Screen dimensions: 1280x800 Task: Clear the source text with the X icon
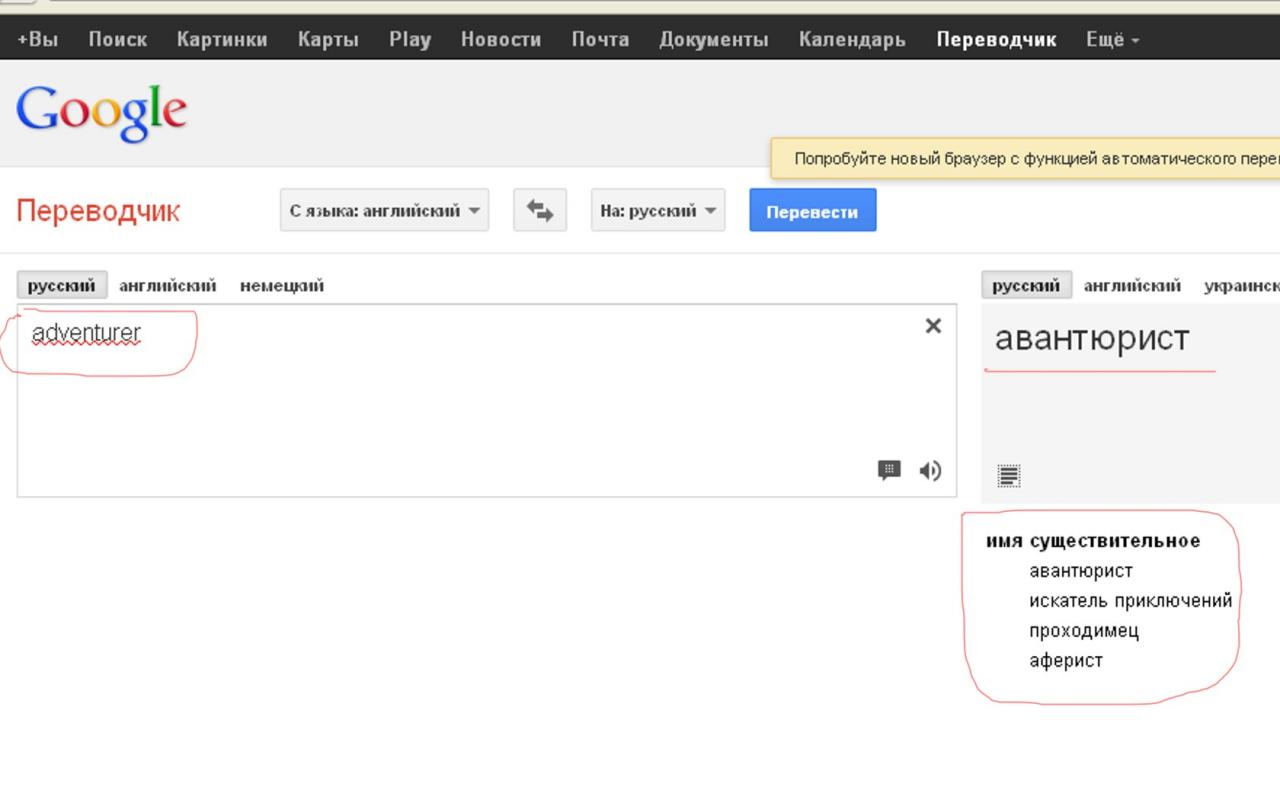(x=933, y=326)
